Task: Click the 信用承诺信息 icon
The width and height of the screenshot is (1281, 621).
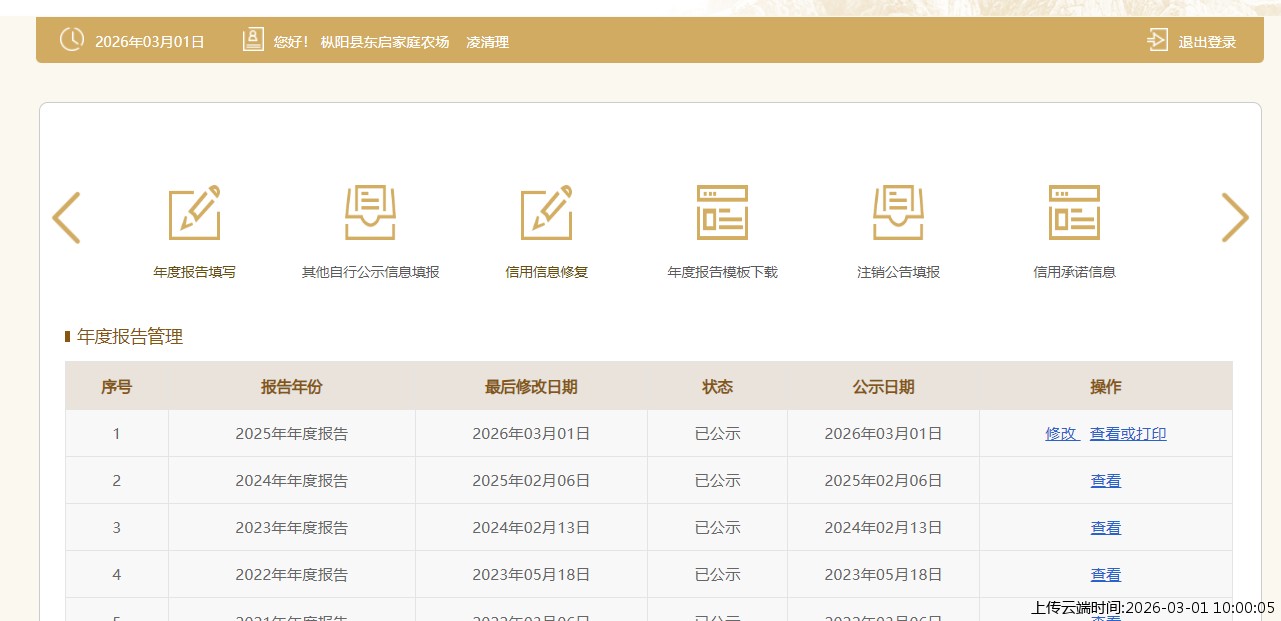Action: coord(1074,213)
